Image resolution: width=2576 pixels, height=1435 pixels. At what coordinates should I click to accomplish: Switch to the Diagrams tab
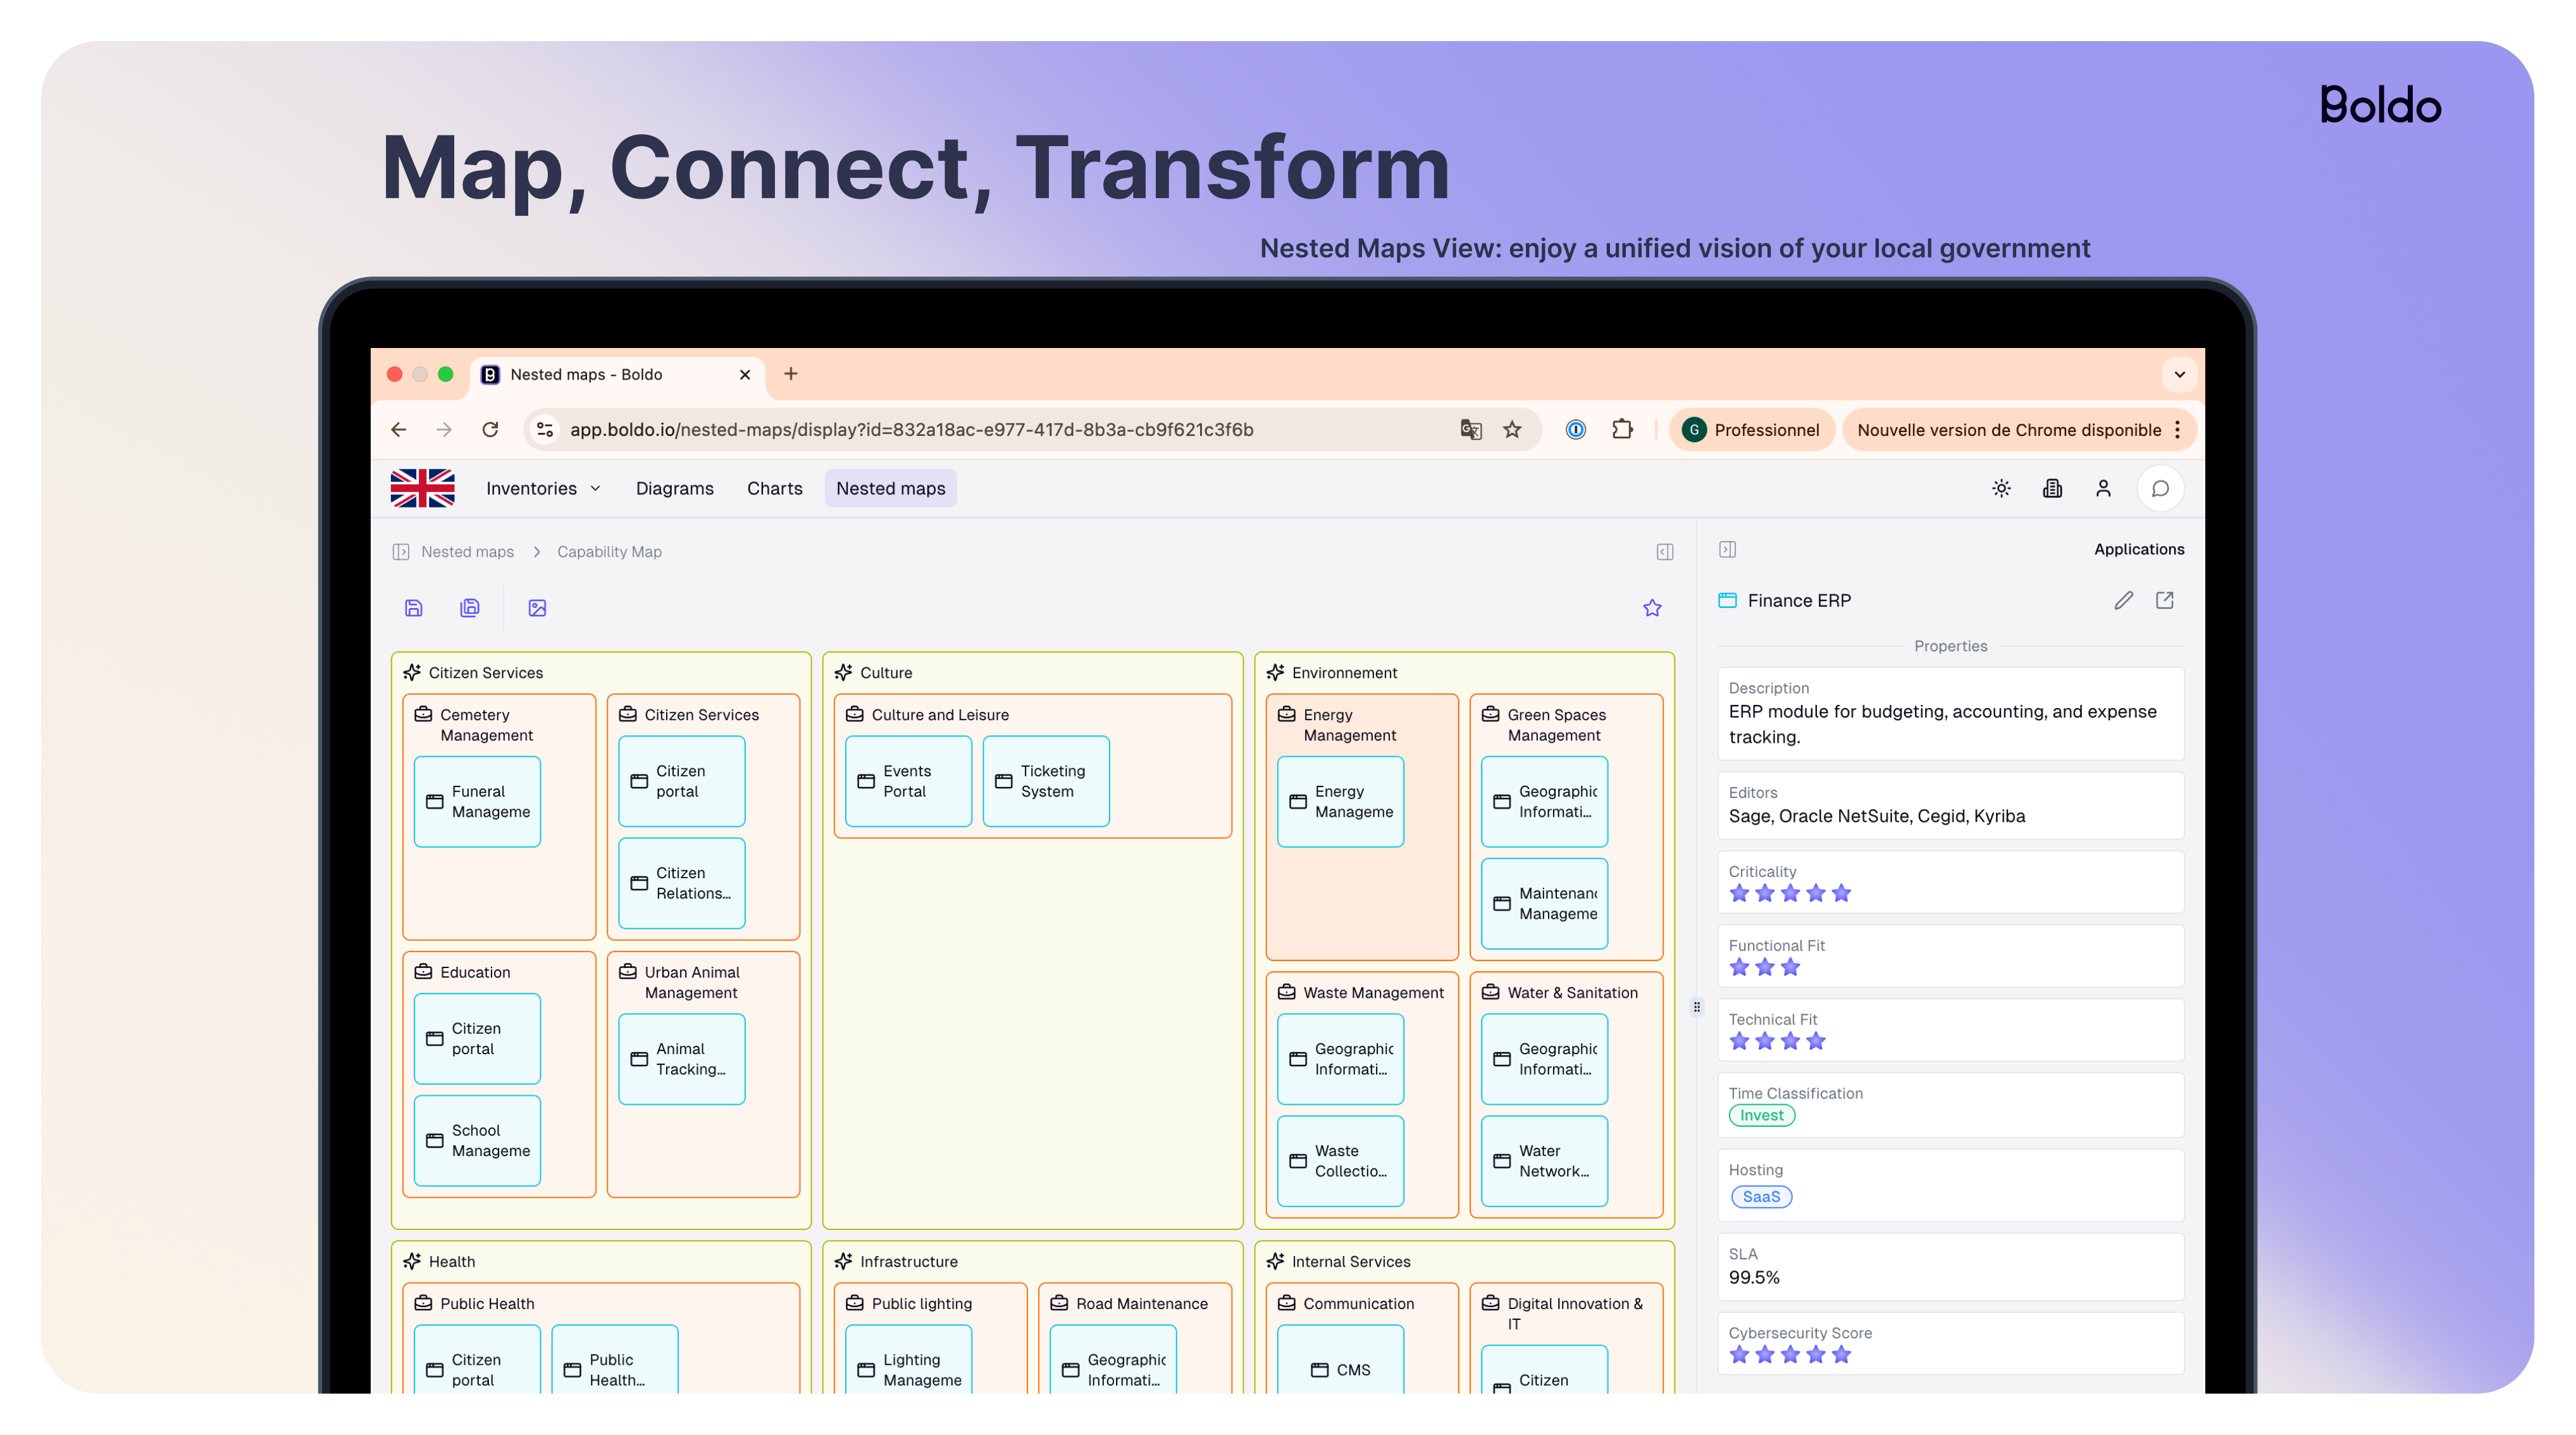(x=674, y=488)
